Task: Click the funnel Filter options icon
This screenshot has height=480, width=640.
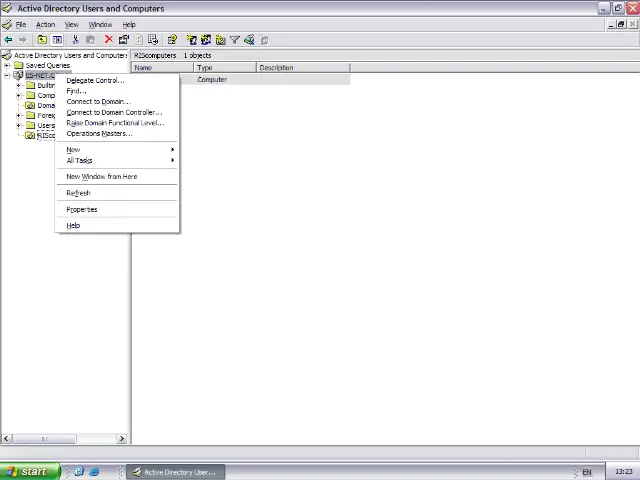Action: pos(235,40)
